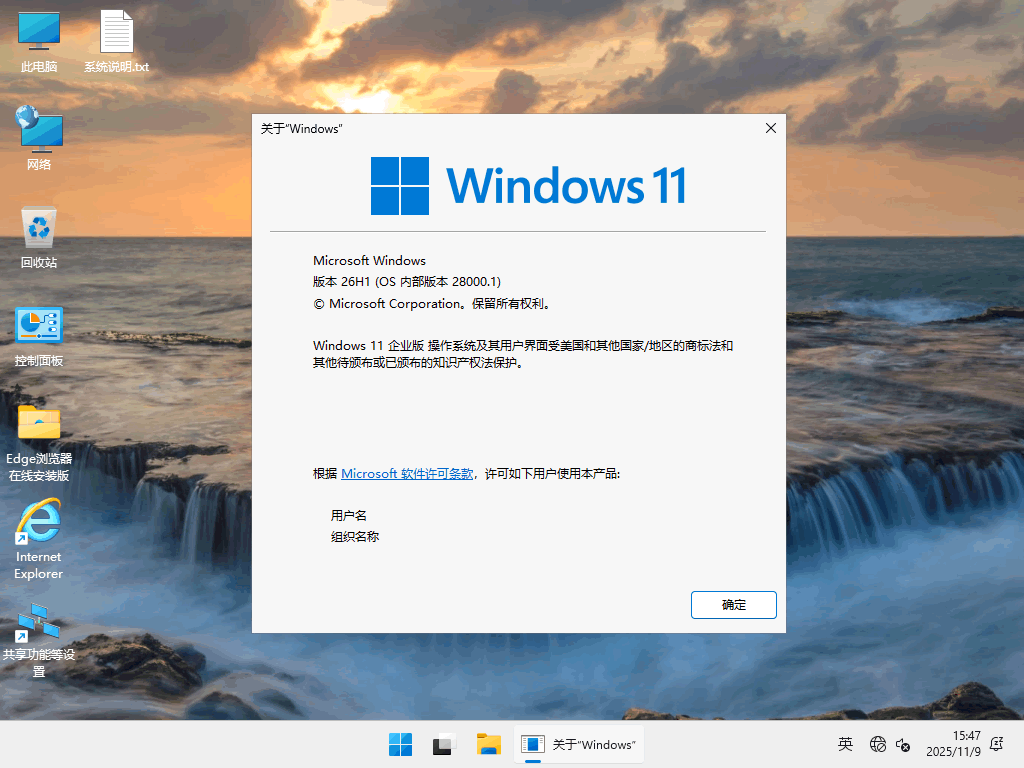The height and width of the screenshot is (768, 1024).
Task: Open the network globe tray icon
Action: [878, 744]
